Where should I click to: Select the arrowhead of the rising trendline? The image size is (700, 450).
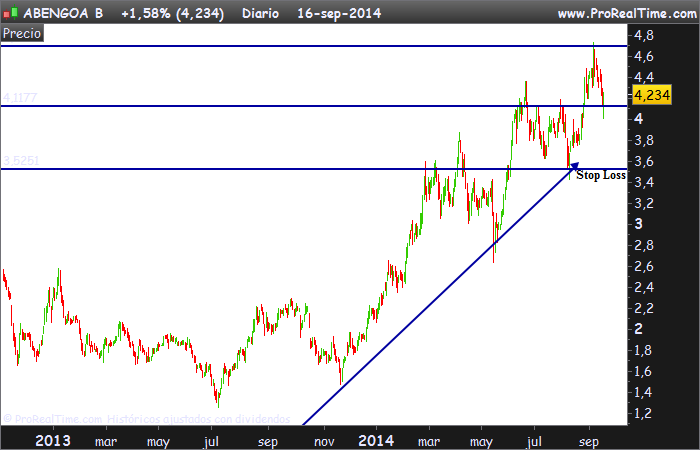(573, 166)
